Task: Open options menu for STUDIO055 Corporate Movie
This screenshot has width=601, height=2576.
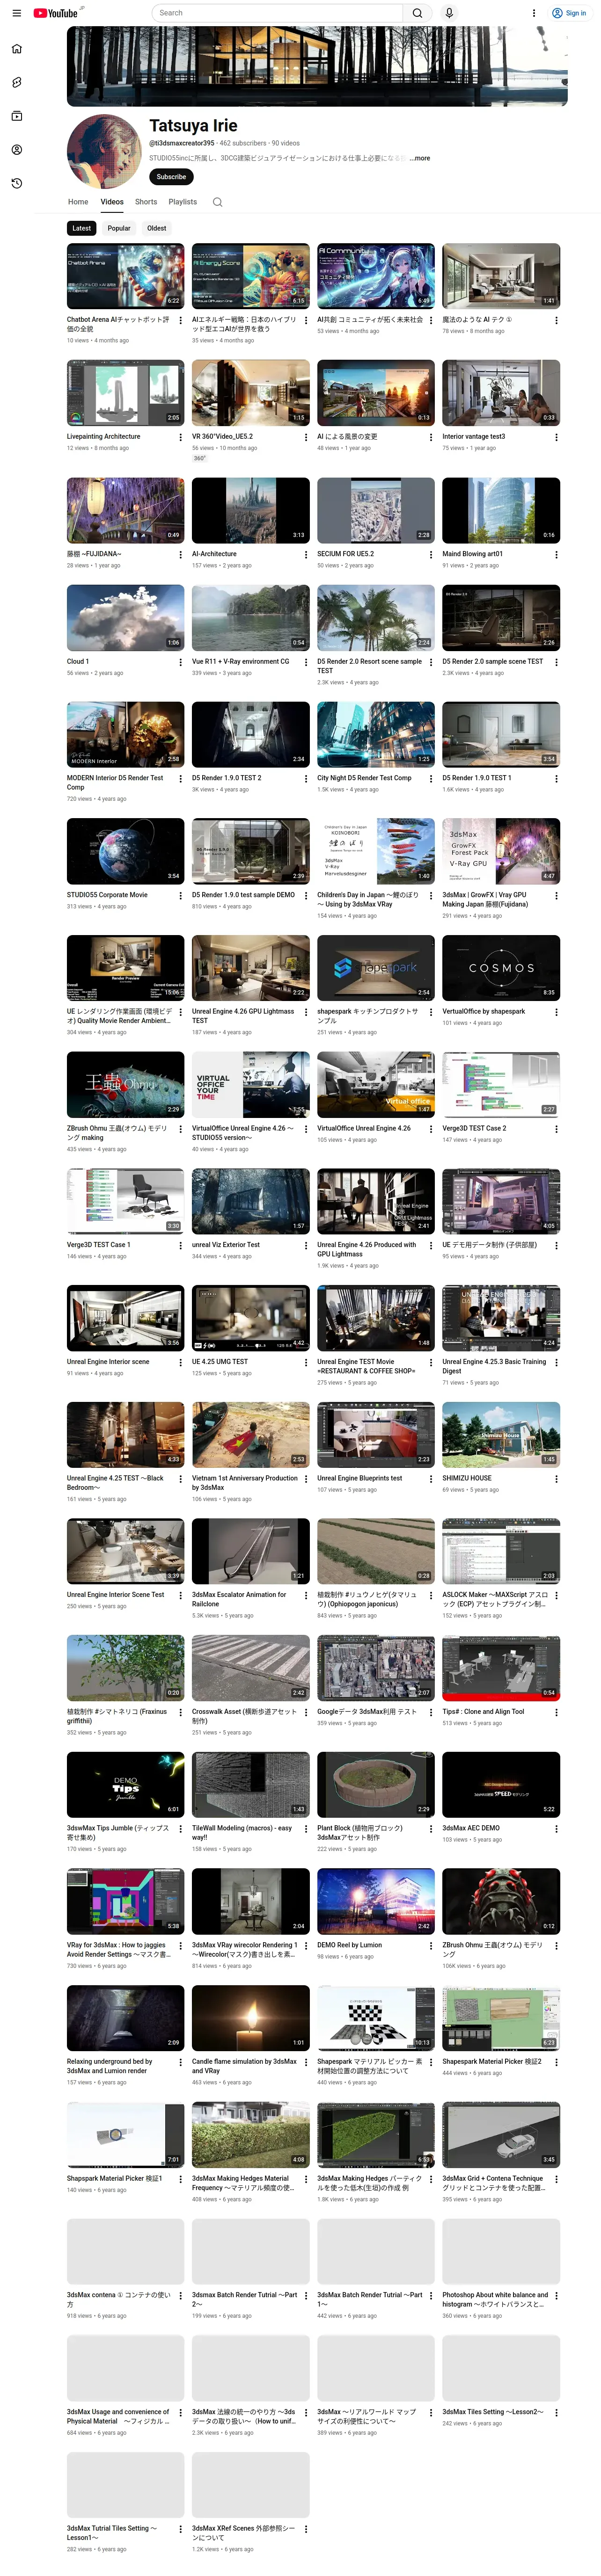Action: pos(180,895)
